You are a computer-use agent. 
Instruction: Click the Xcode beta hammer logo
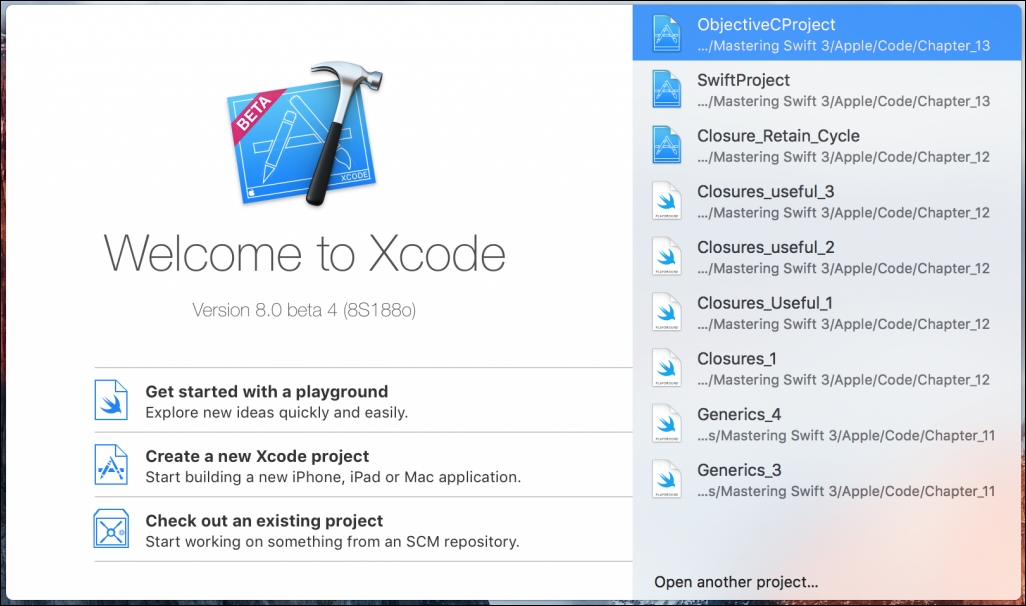[305, 134]
